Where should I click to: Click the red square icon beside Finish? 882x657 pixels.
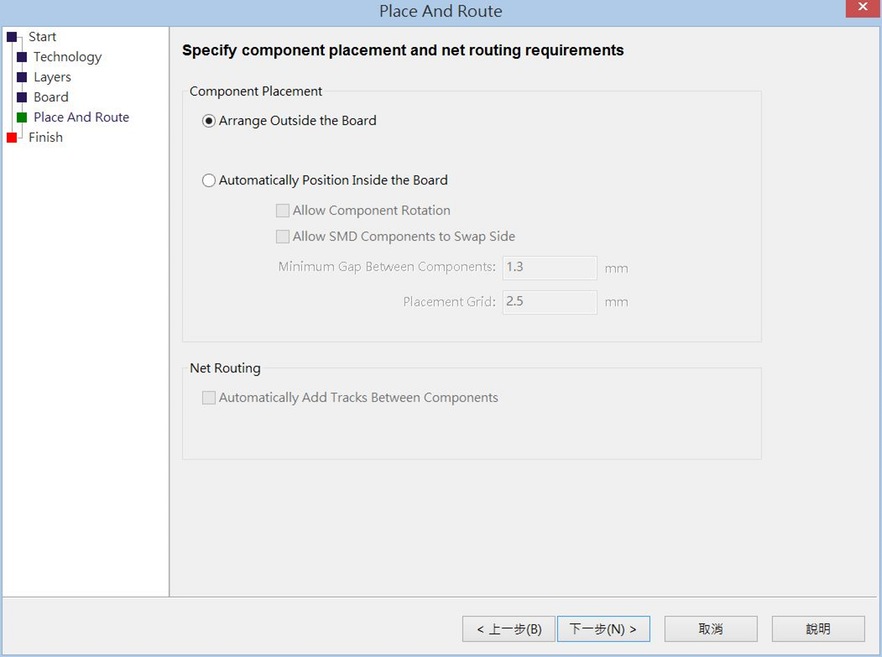(x=12, y=137)
